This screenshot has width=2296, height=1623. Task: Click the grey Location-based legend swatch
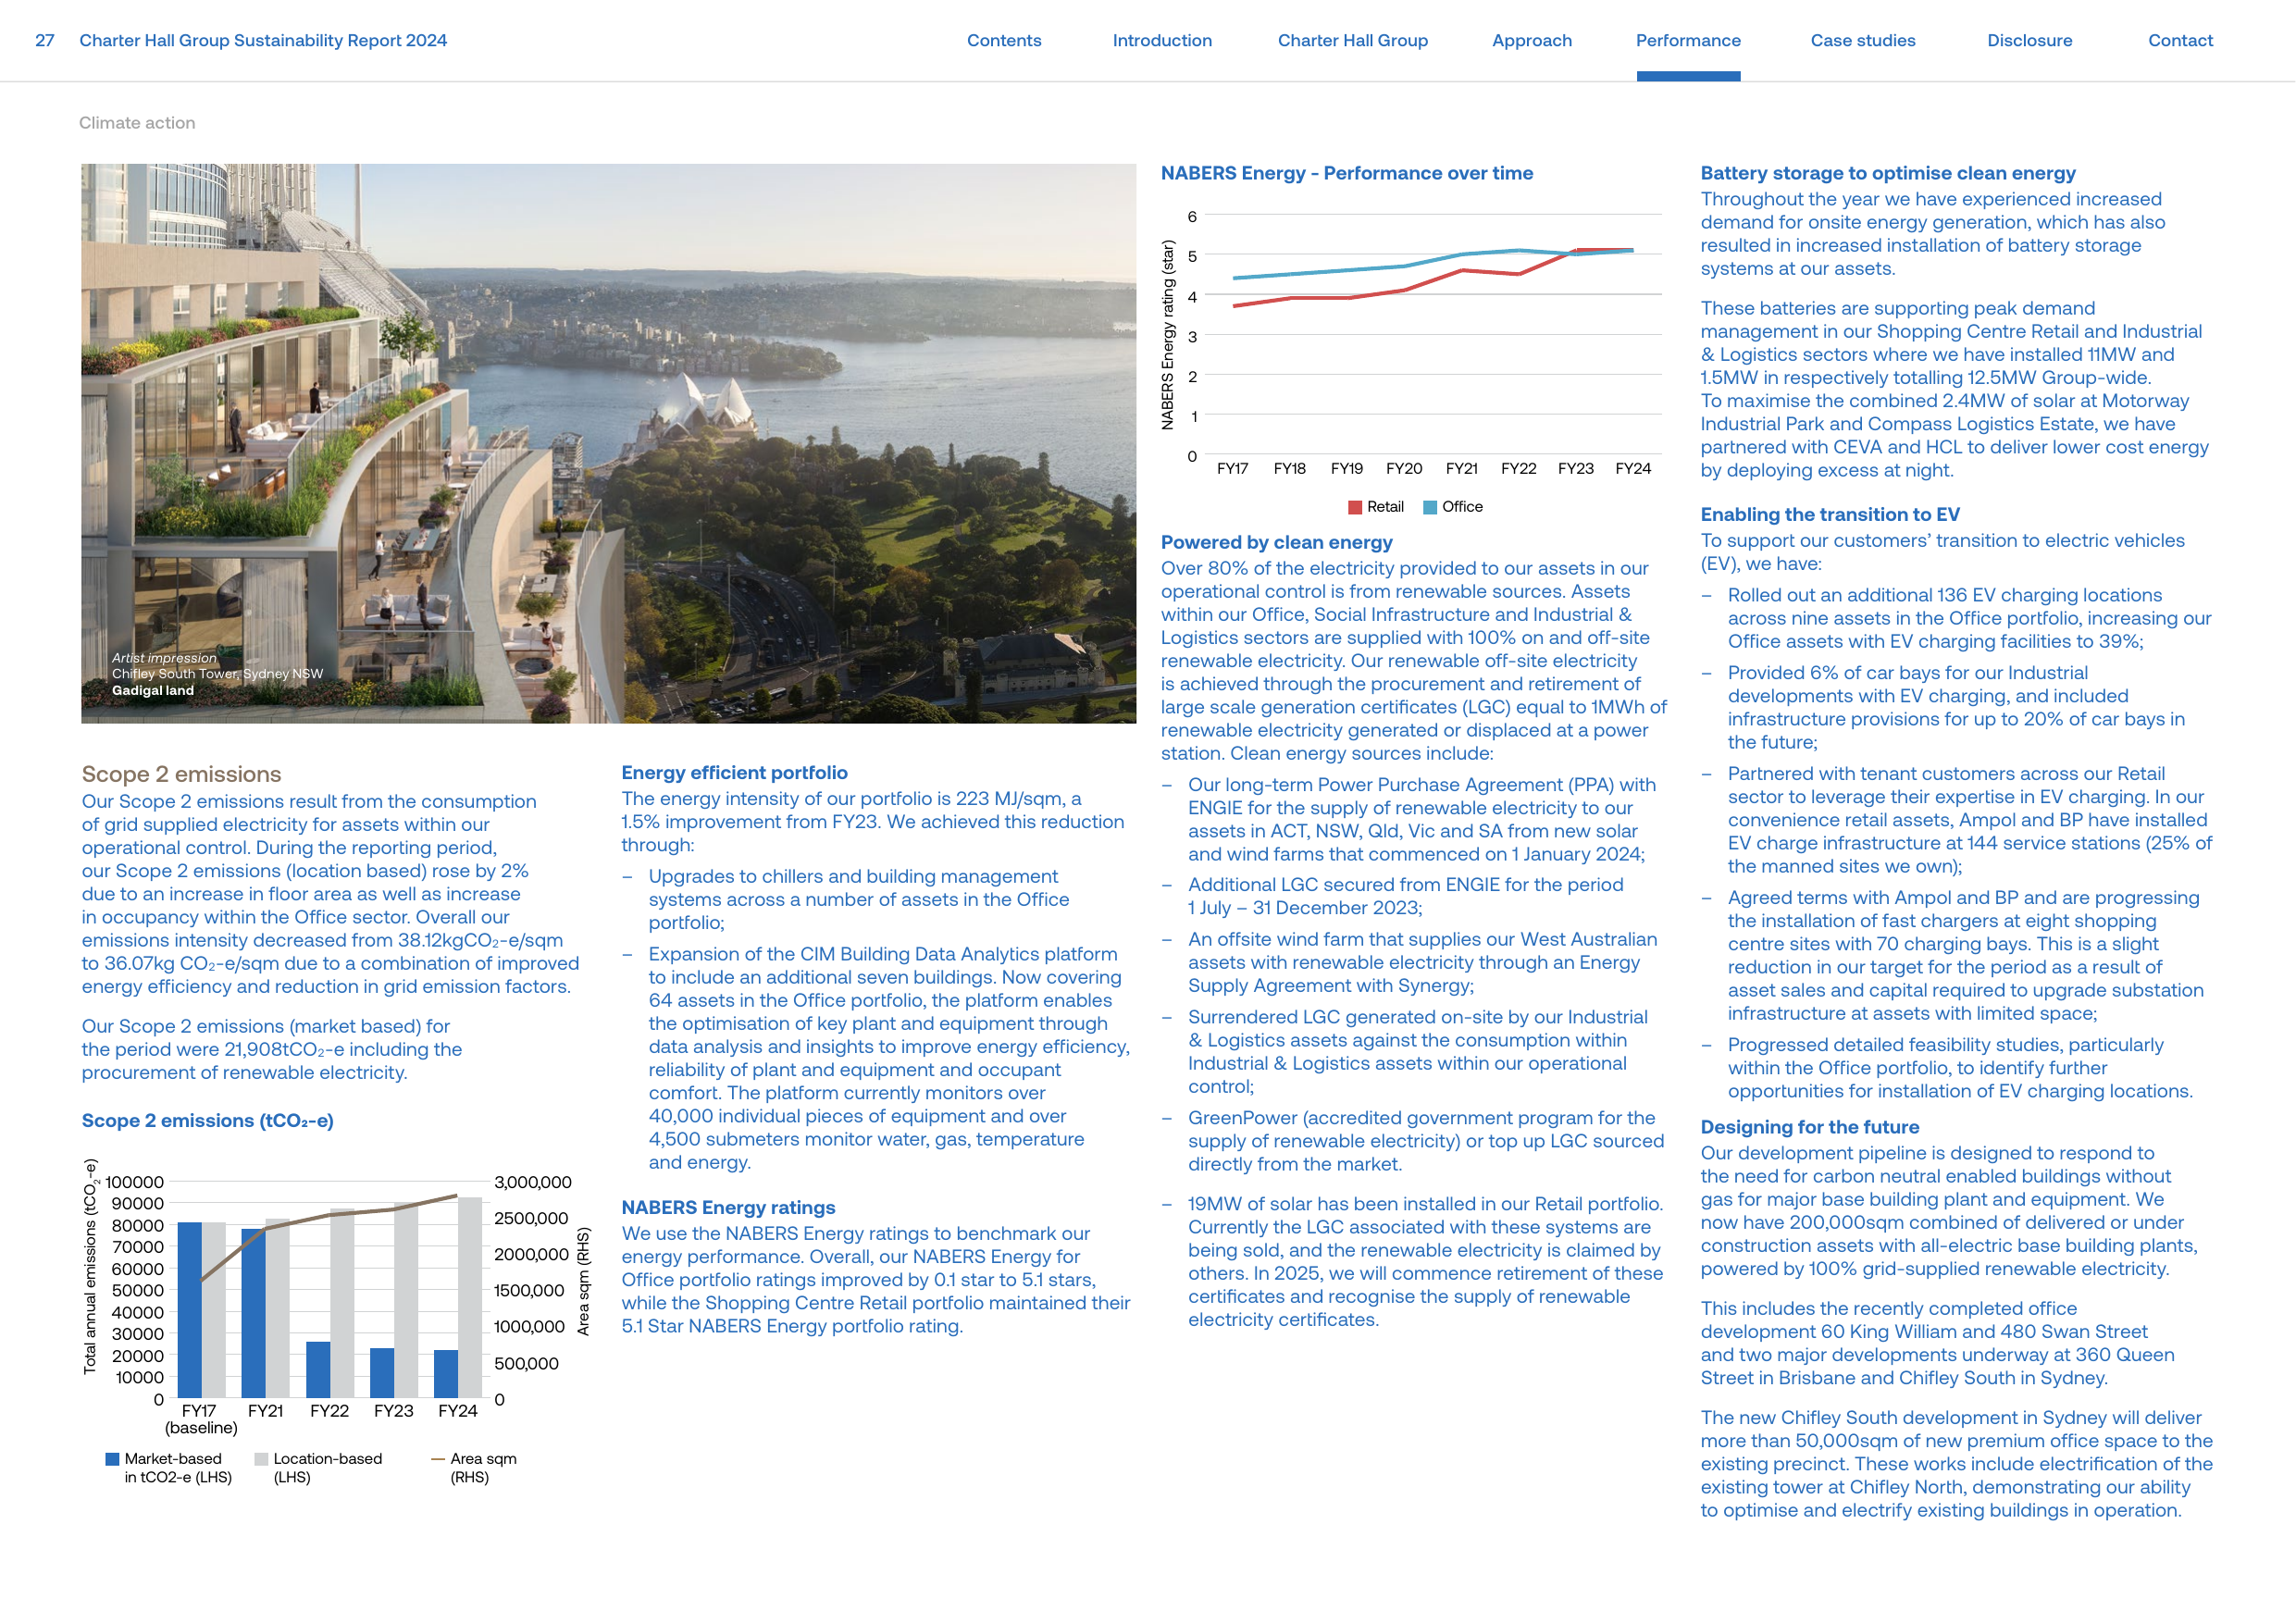tap(261, 1459)
